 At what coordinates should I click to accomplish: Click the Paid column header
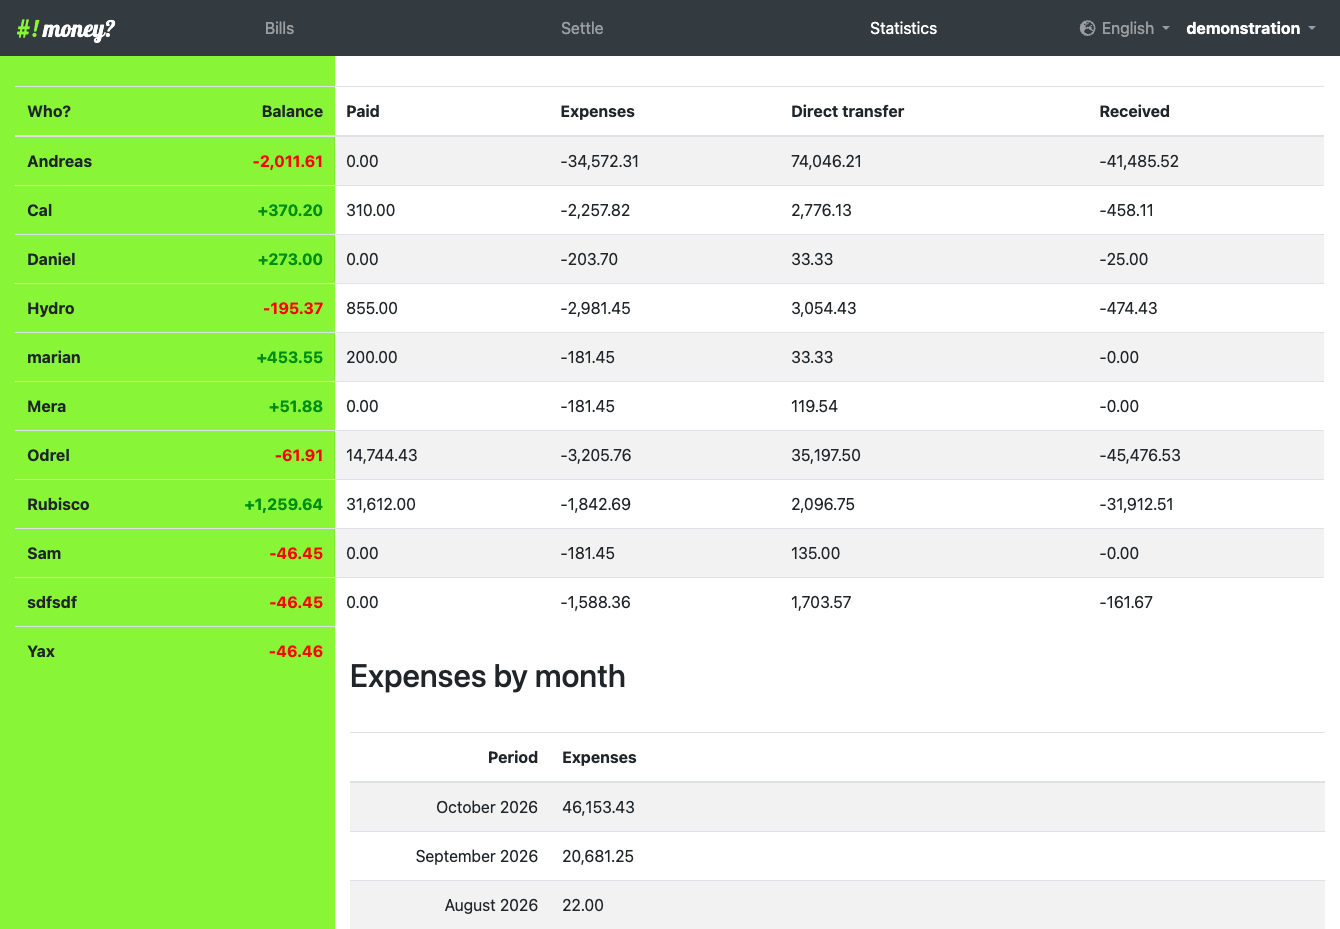(363, 111)
